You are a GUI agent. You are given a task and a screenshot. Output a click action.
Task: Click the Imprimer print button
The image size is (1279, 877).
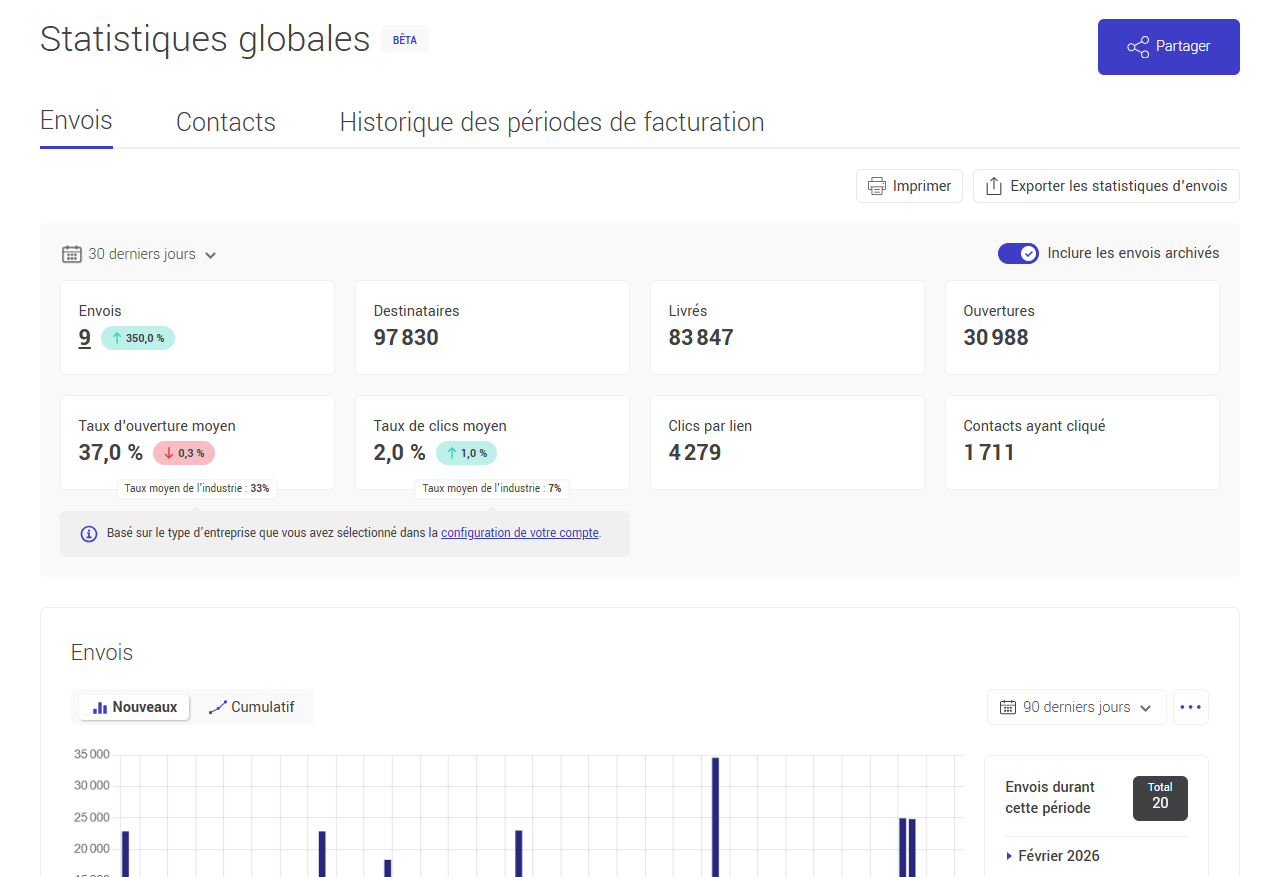click(909, 186)
